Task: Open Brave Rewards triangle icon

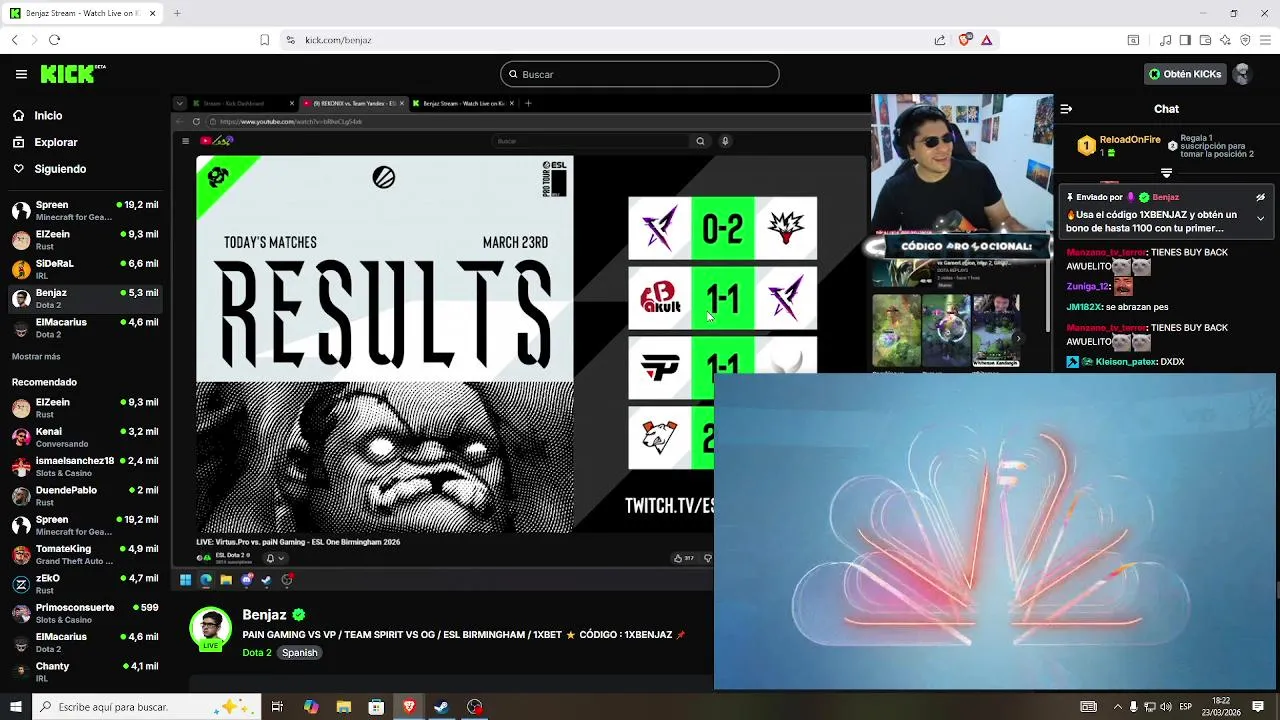Action: pos(986,40)
